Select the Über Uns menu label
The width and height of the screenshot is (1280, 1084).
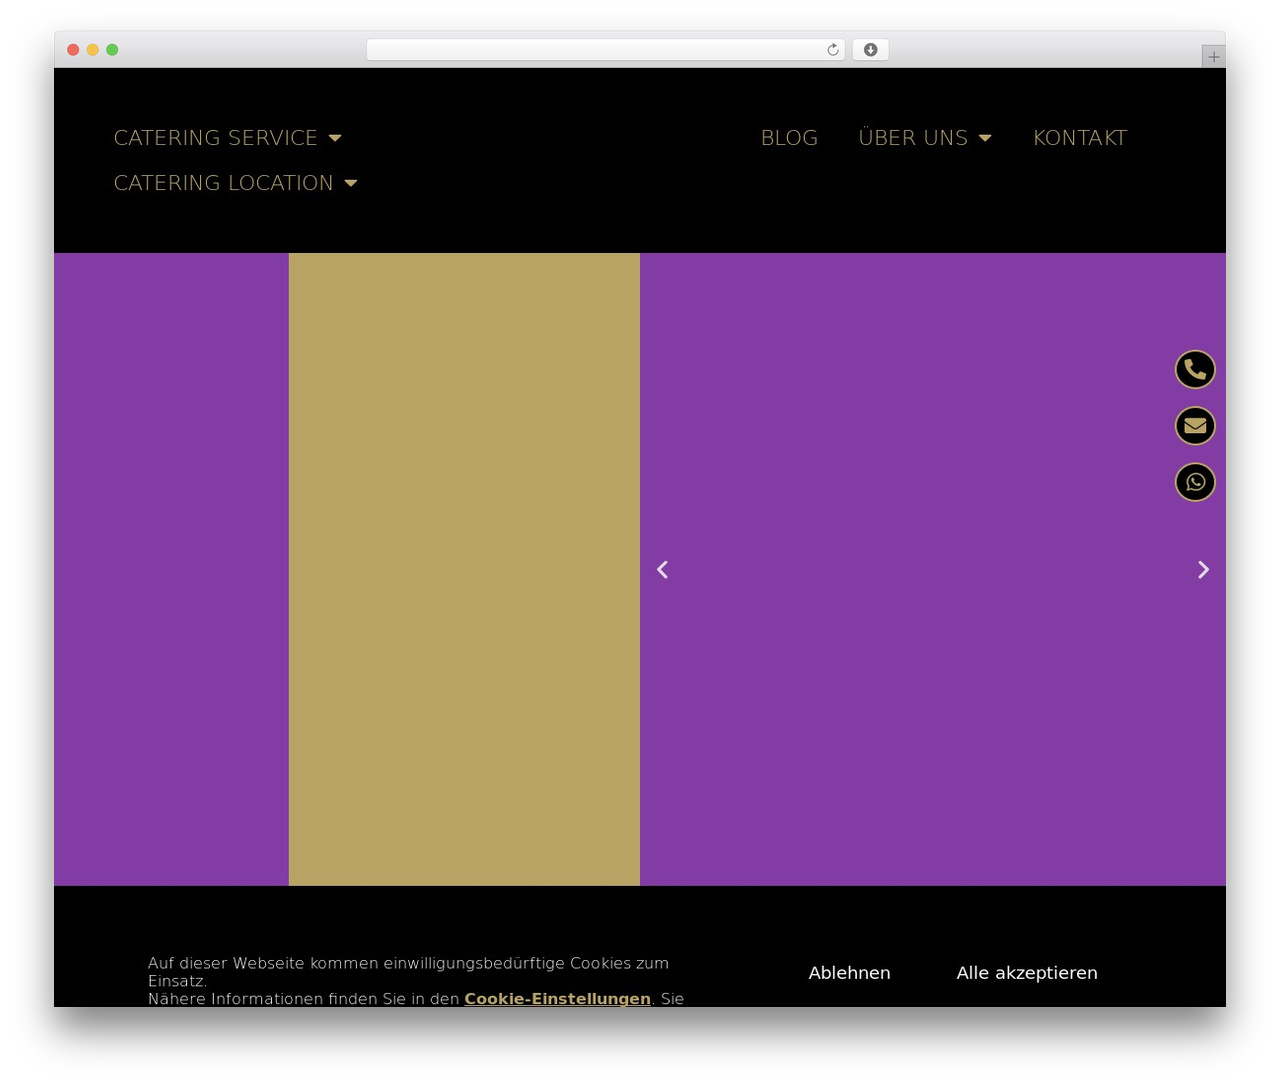point(913,138)
